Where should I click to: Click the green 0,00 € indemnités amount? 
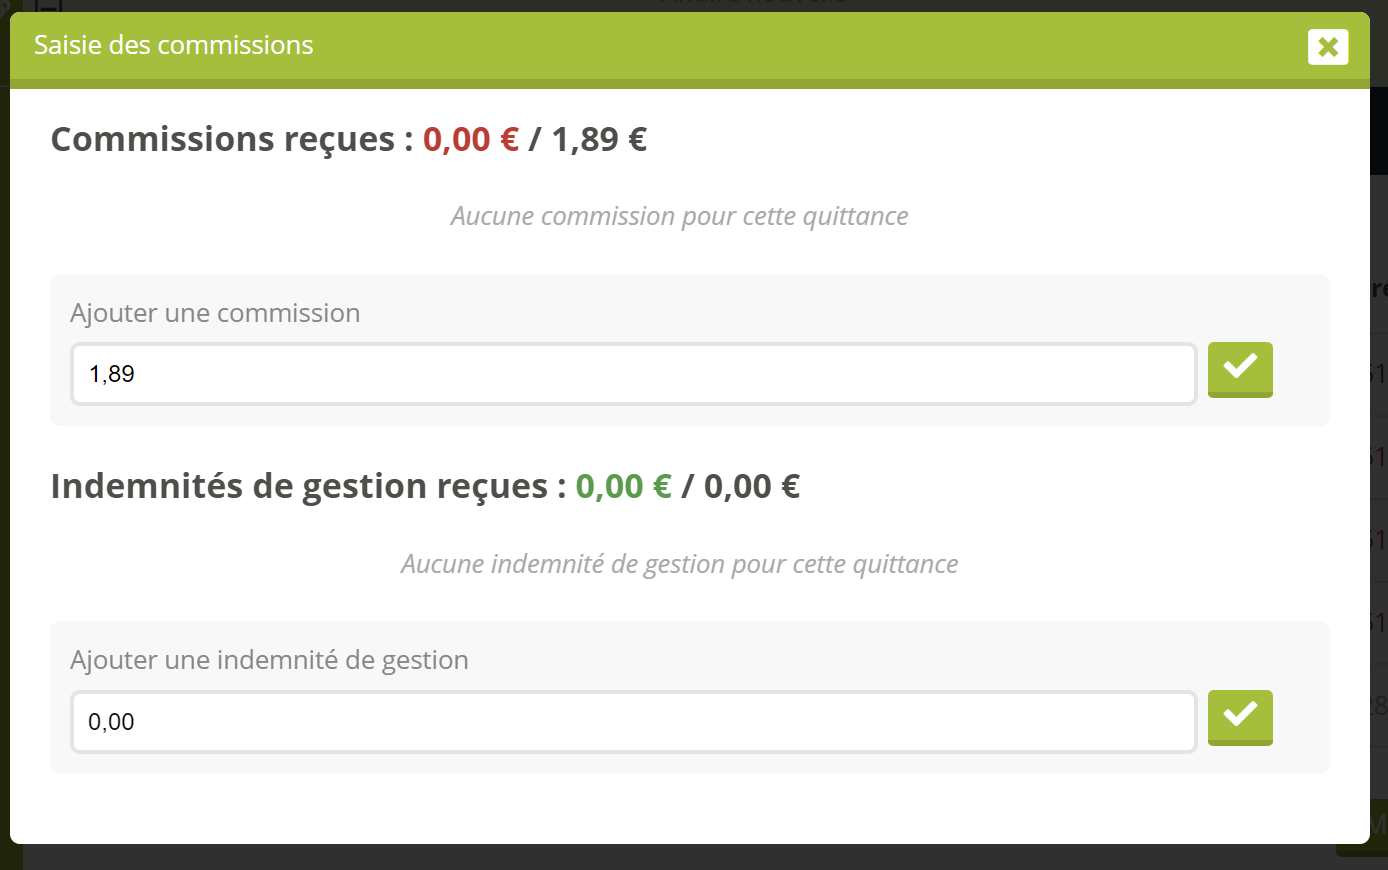point(623,486)
